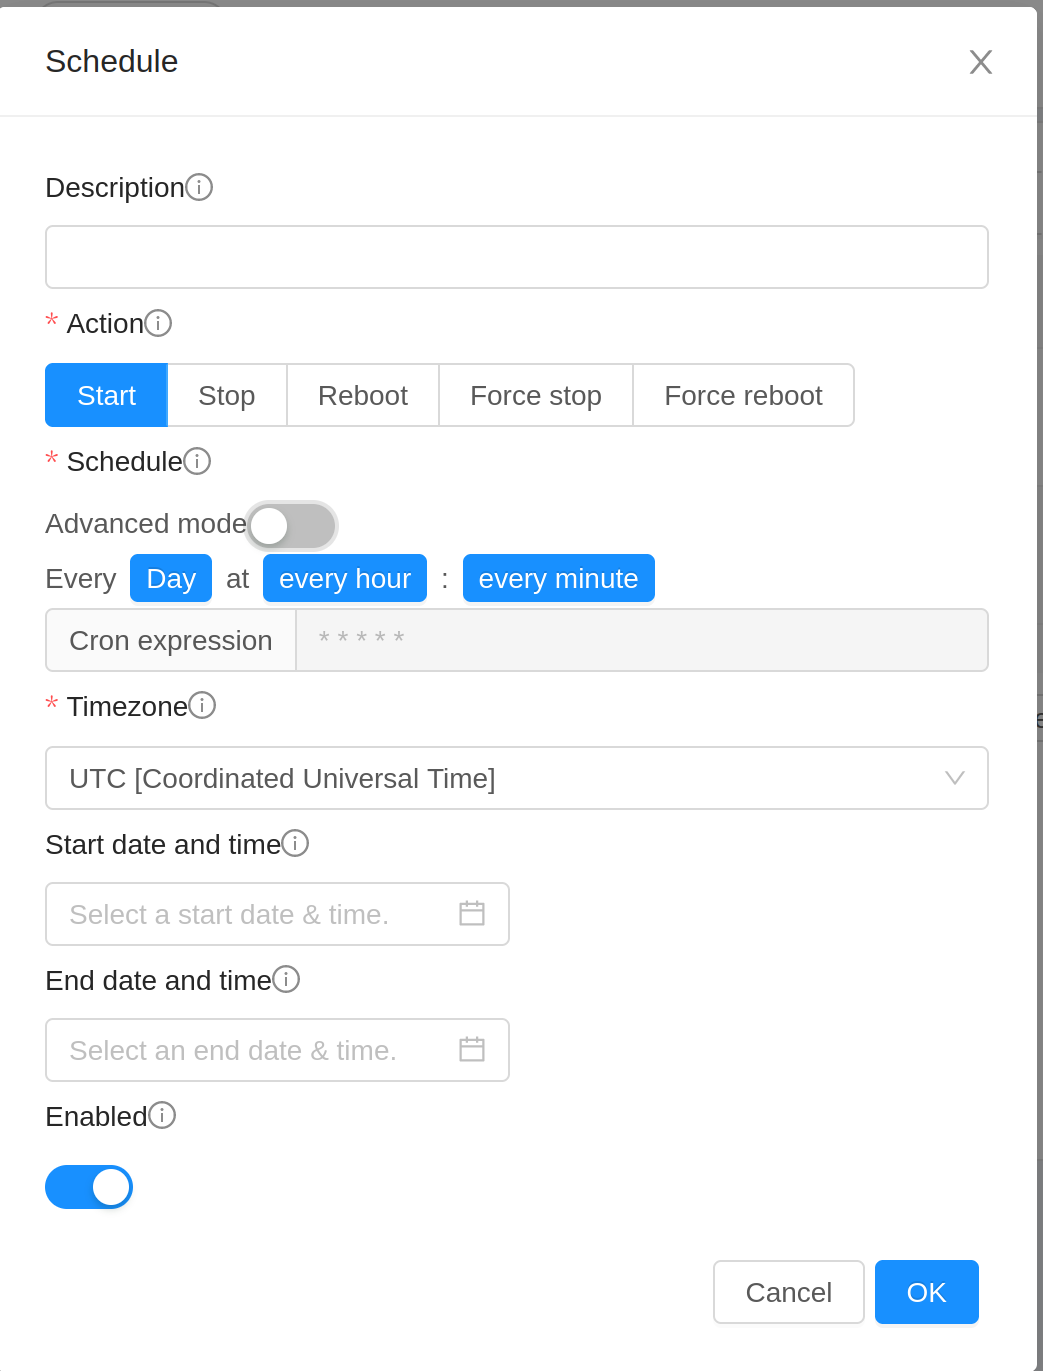This screenshot has height=1371, width=1043.
Task: Click the info icon next to Schedule
Action: (x=197, y=461)
